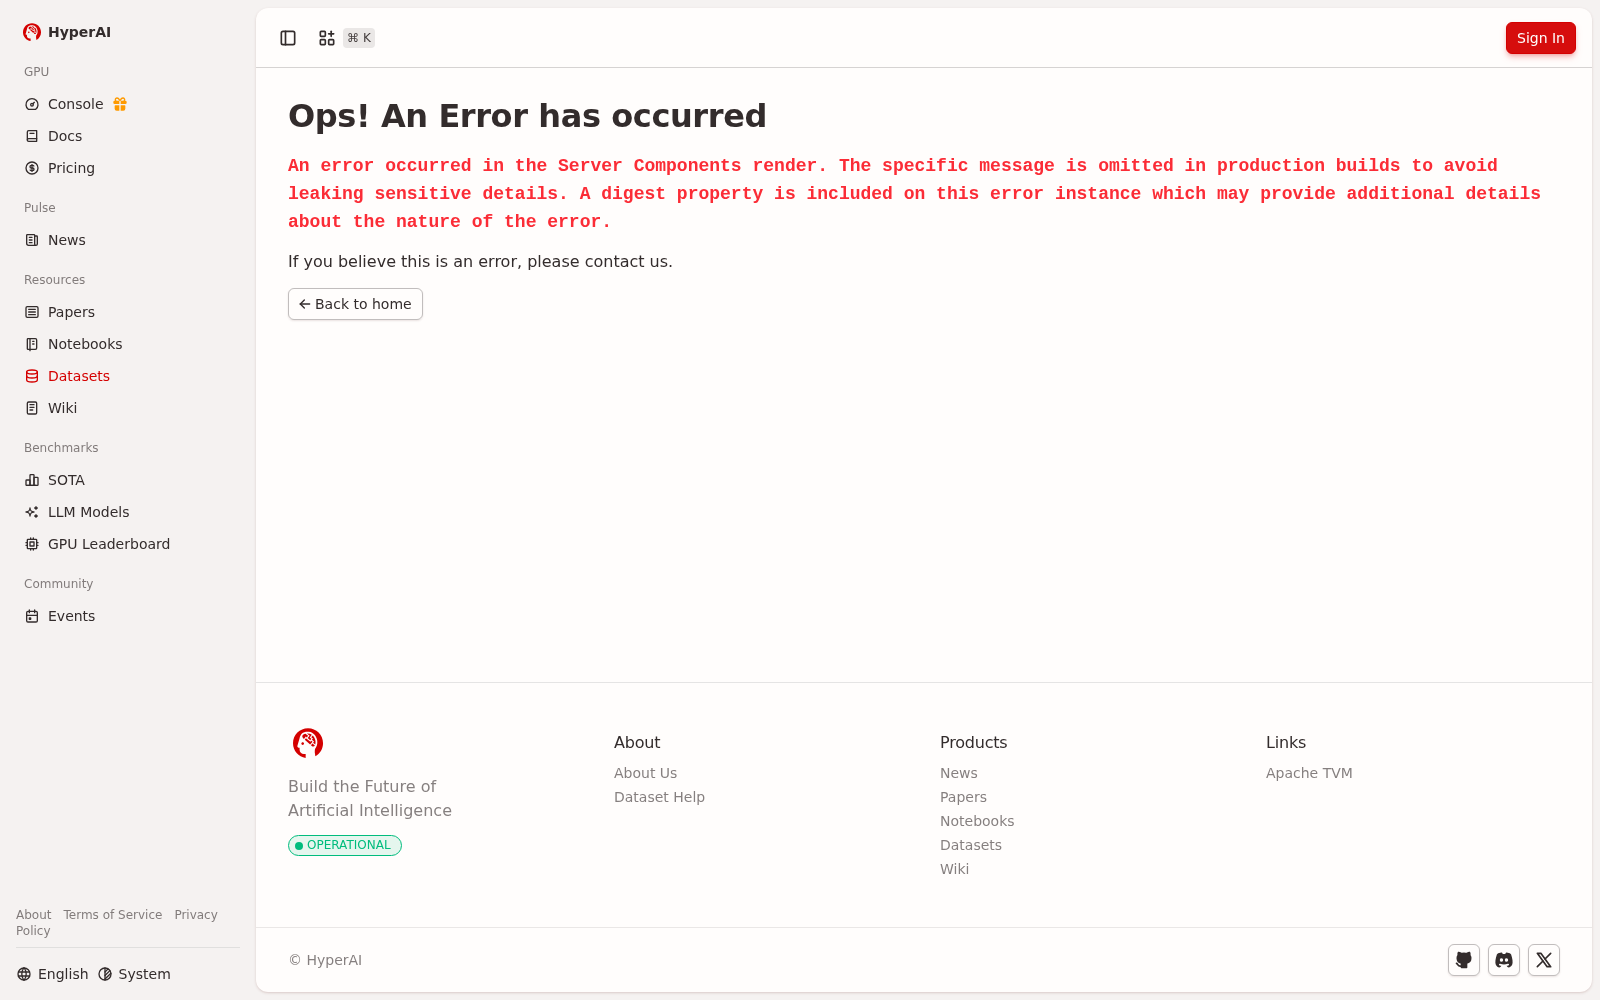This screenshot has width=1600, height=1000.
Task: Click the Console gauge icon
Action: 32,104
